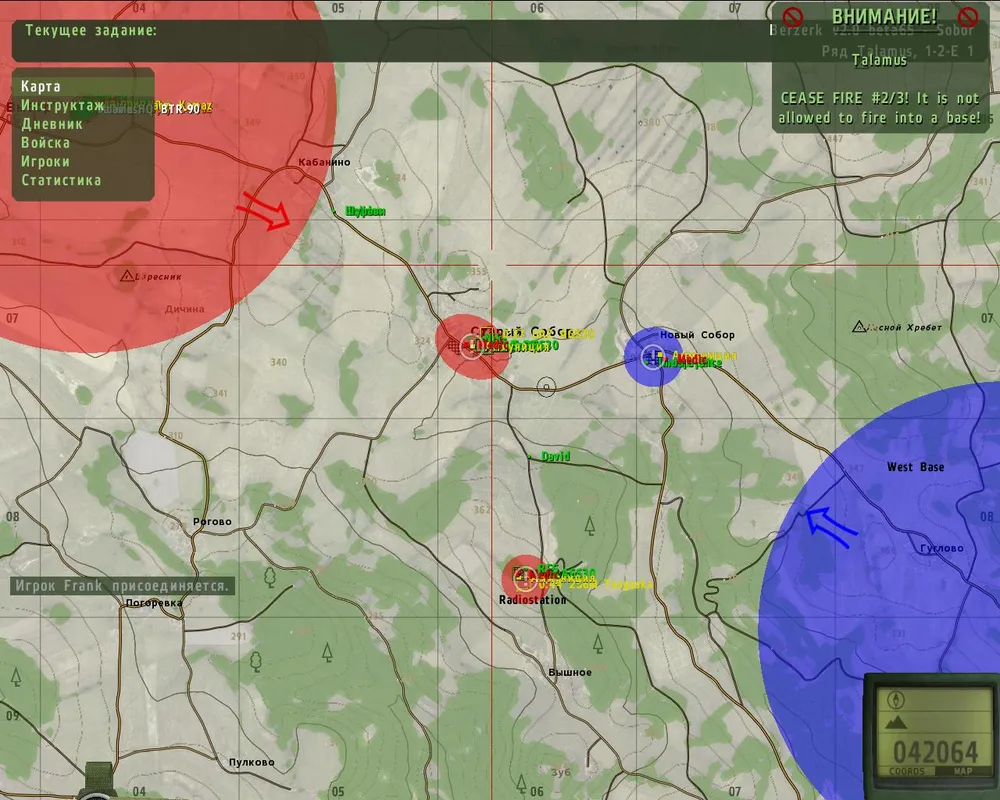The width and height of the screenshot is (1000, 800).
Task: Click the CEASE FIRE #2/3 warning message
Action: 880,108
